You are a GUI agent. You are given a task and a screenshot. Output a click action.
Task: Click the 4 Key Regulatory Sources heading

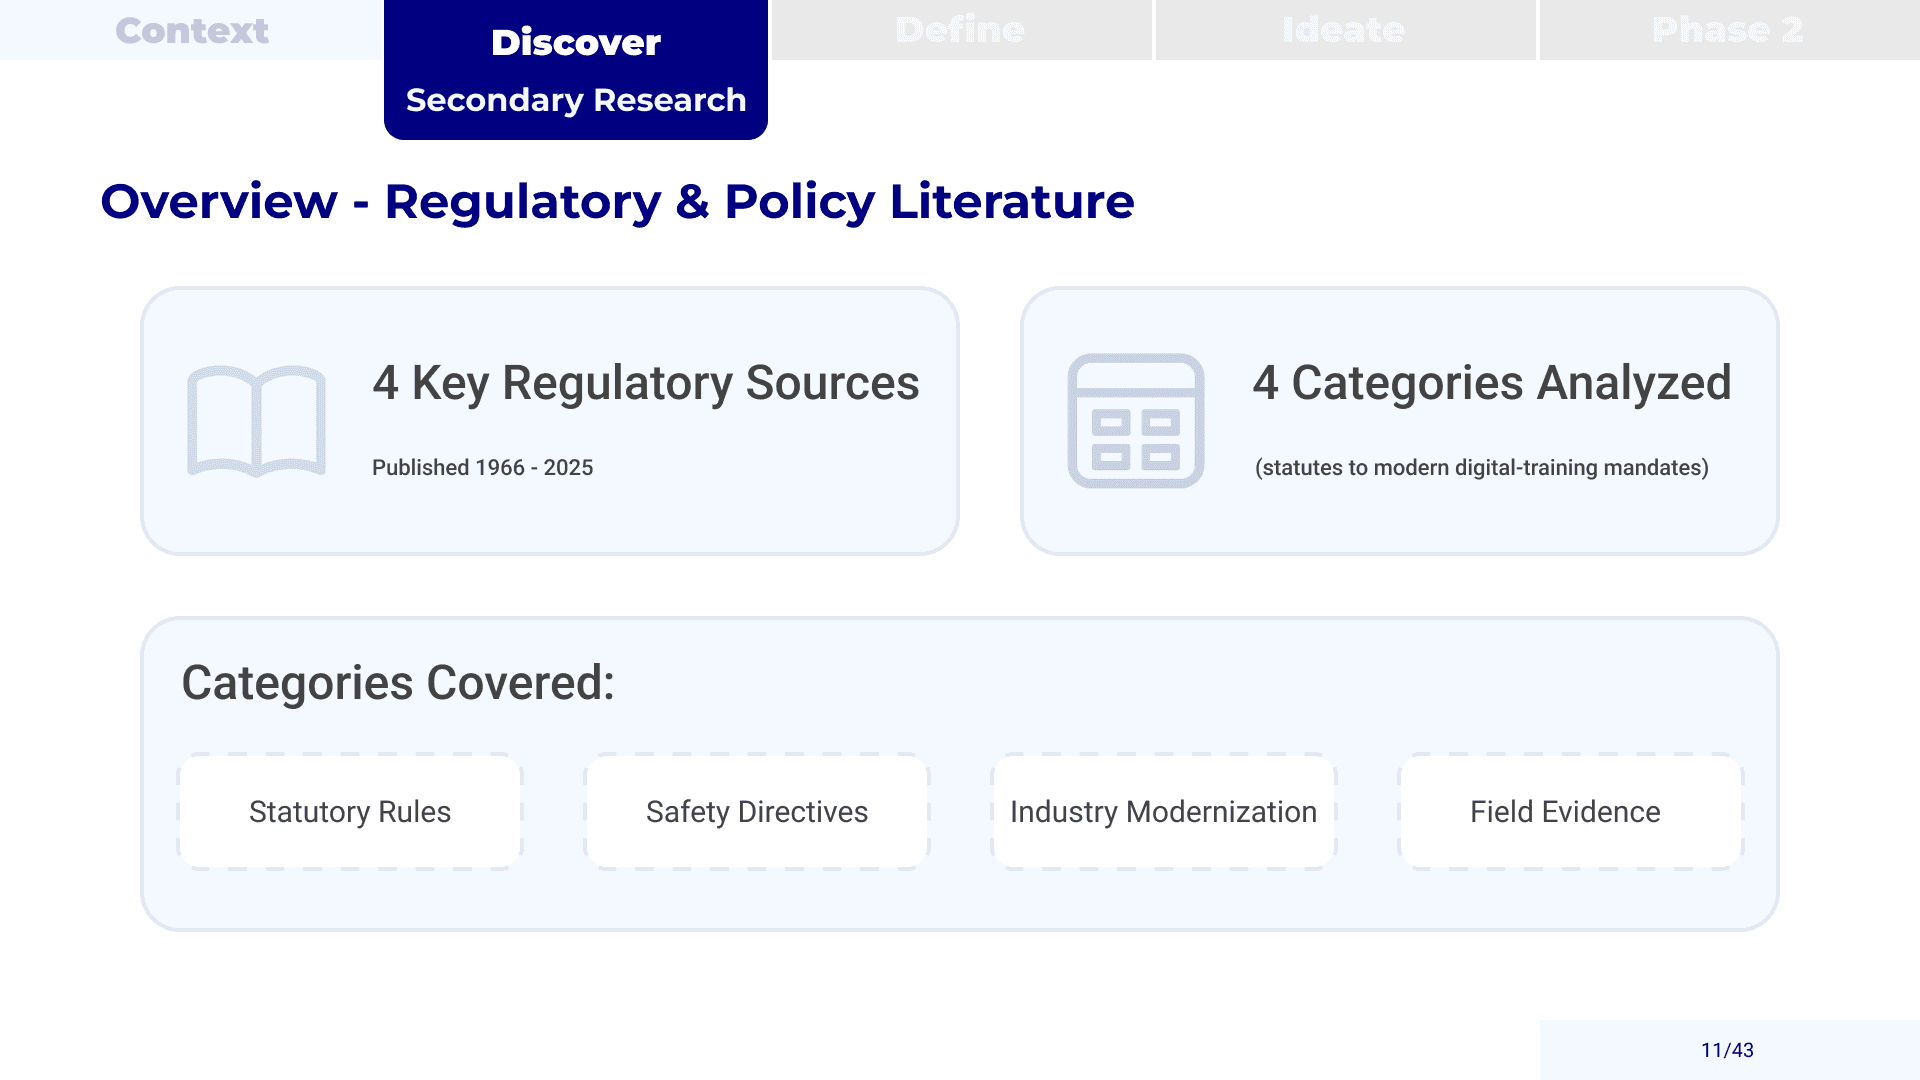[x=645, y=383]
